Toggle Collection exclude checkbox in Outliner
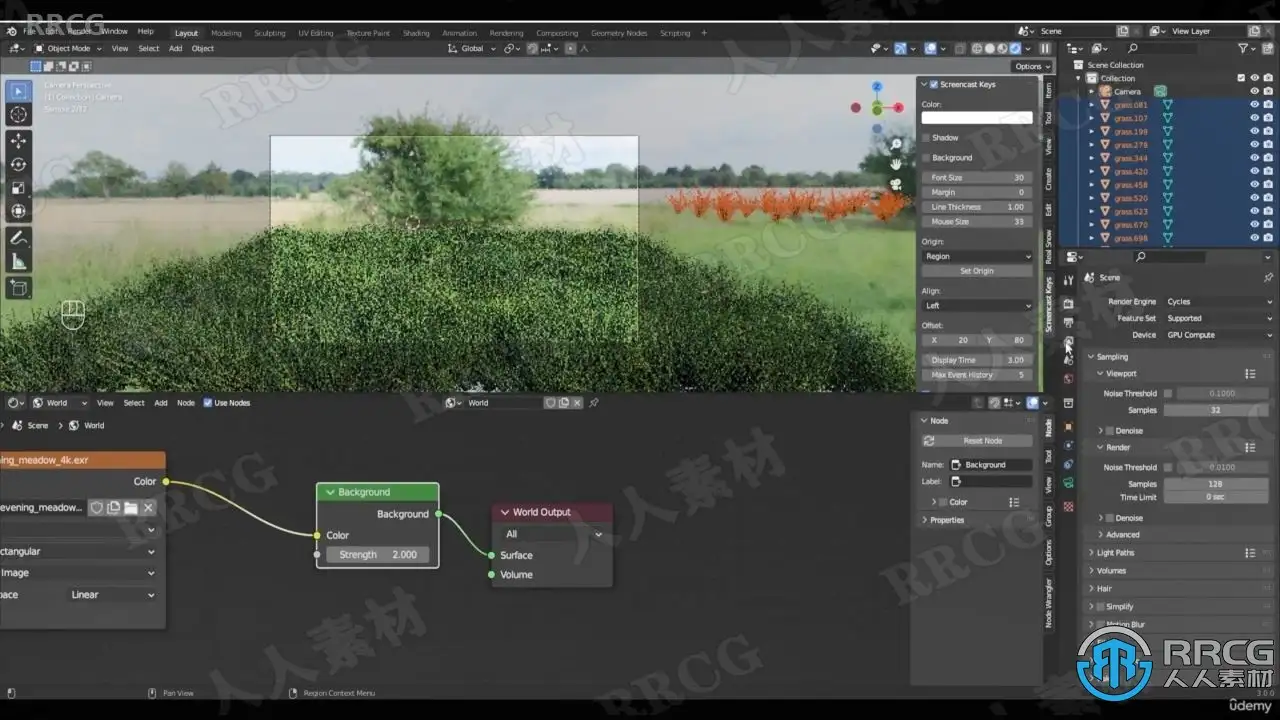Image resolution: width=1280 pixels, height=720 pixels. (x=1241, y=78)
